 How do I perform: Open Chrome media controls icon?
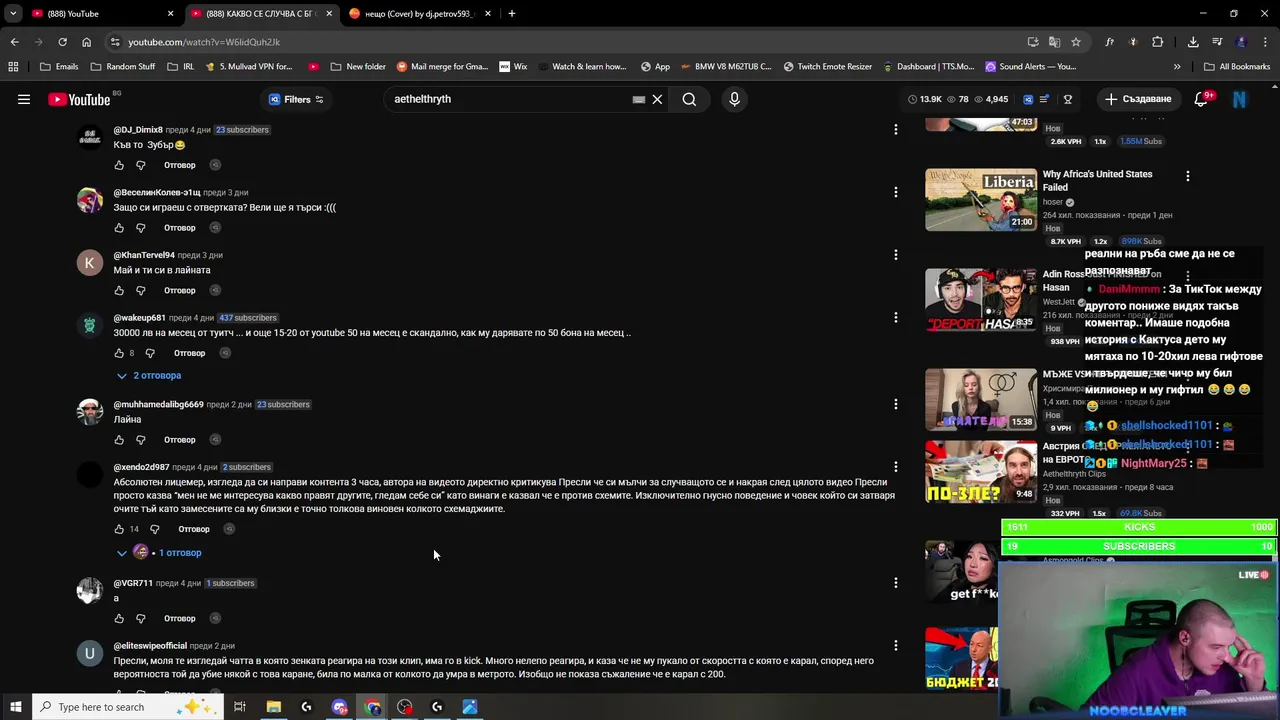[x=1218, y=42]
